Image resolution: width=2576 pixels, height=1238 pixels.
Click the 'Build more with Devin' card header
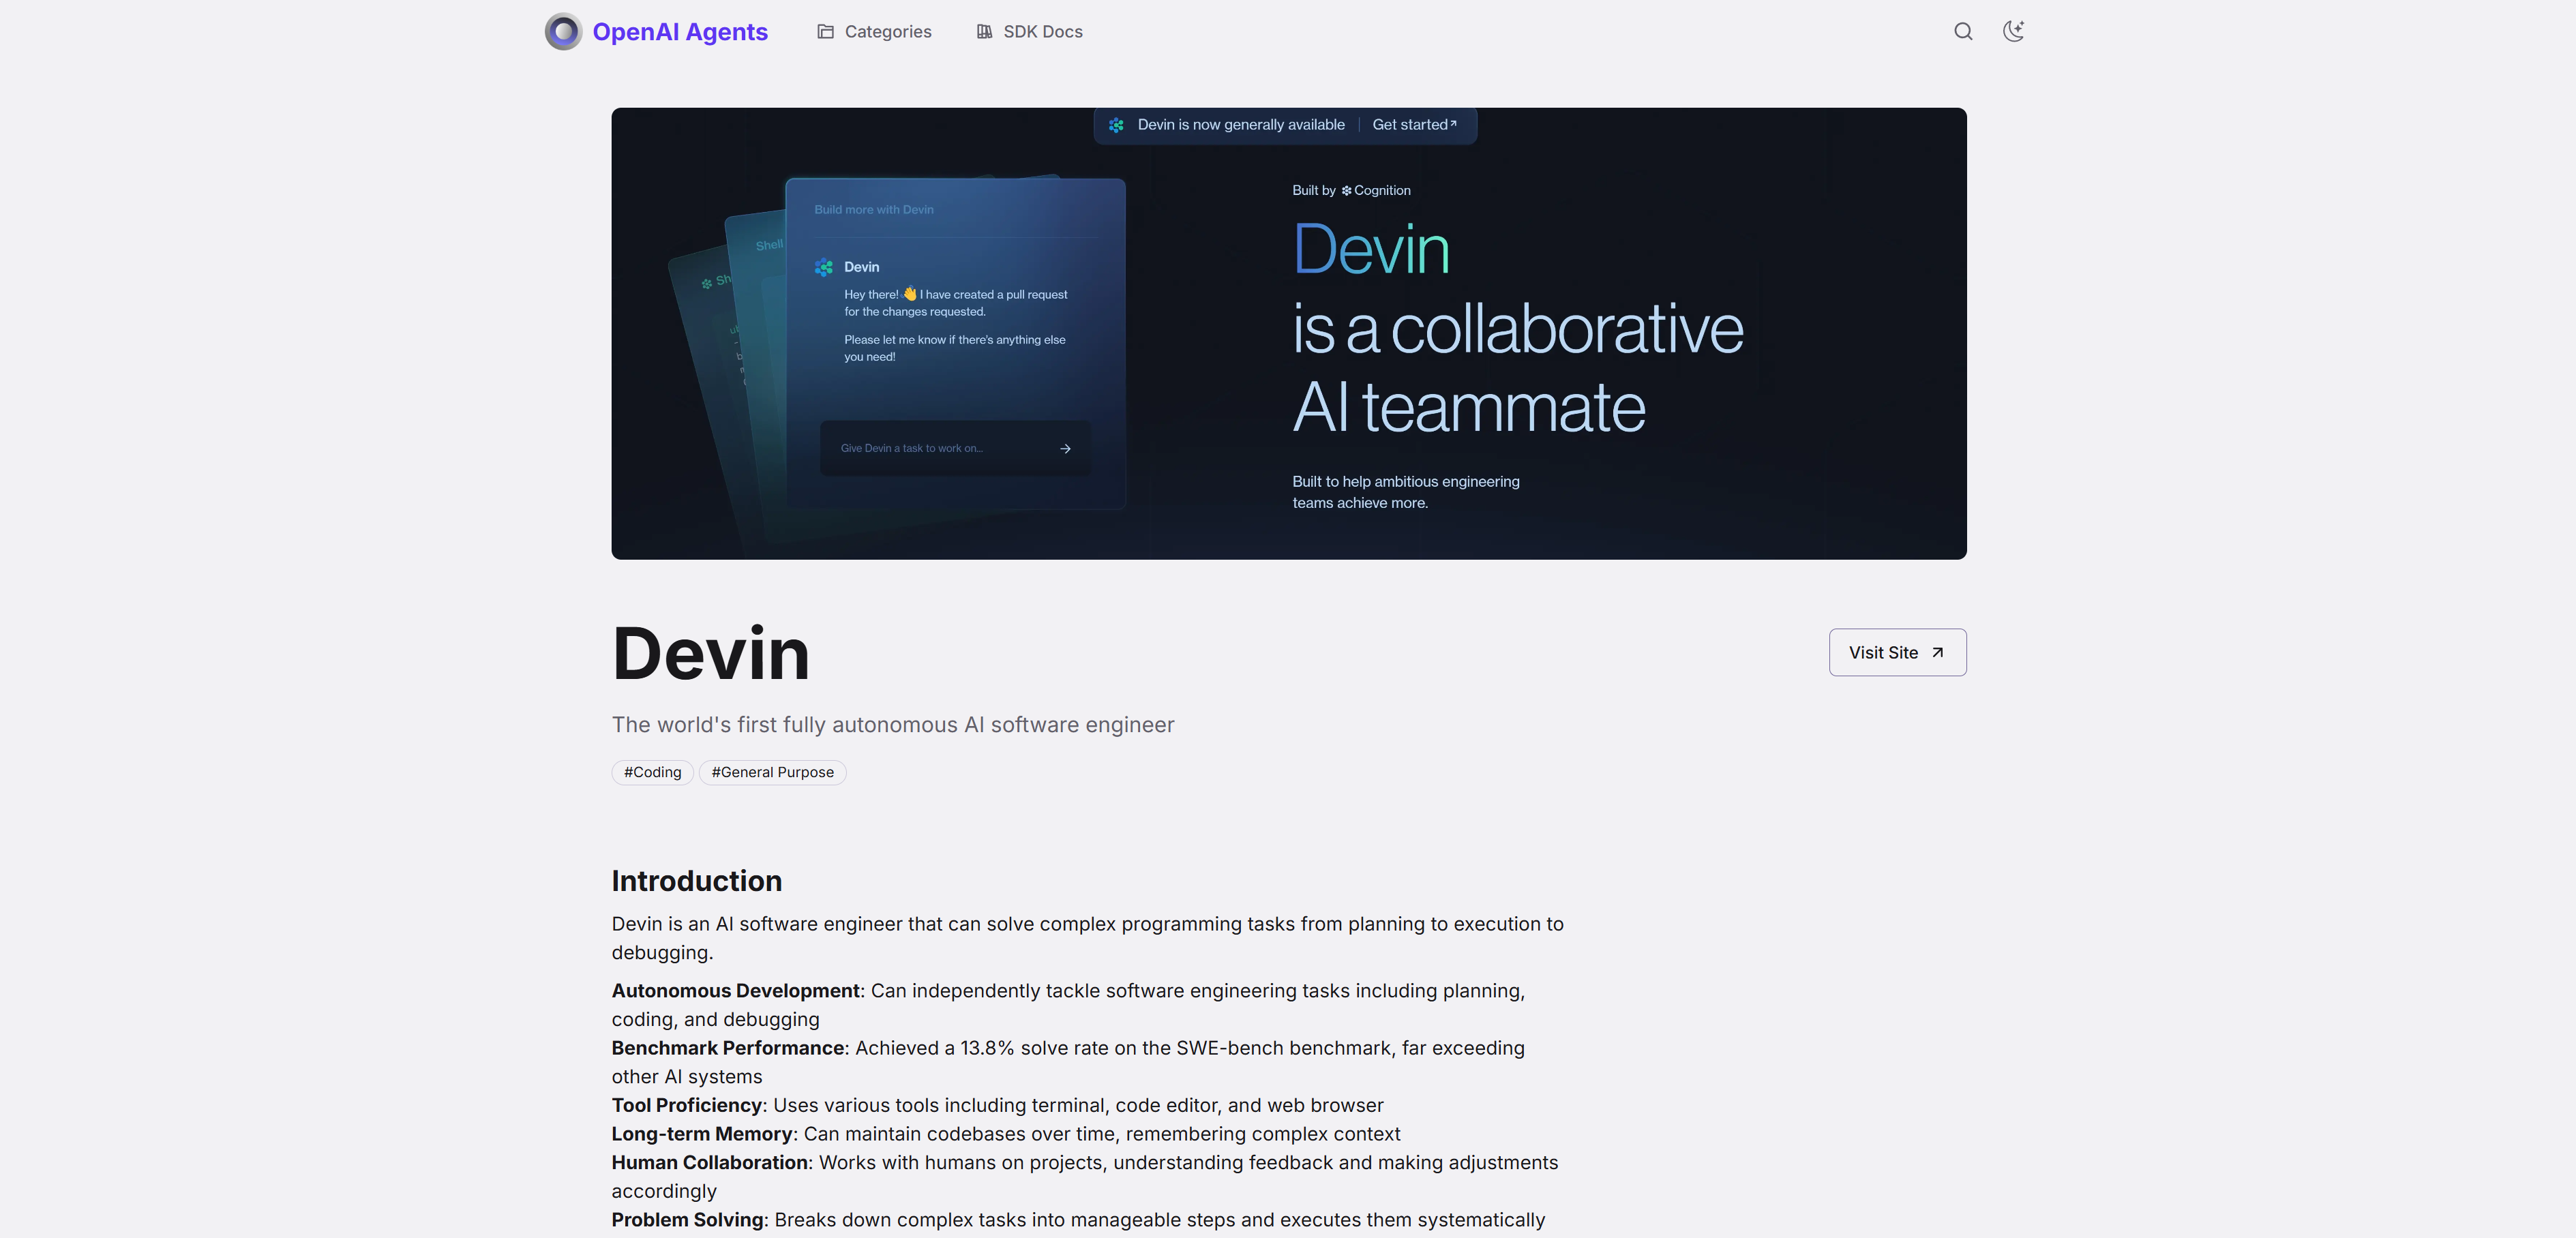click(874, 210)
